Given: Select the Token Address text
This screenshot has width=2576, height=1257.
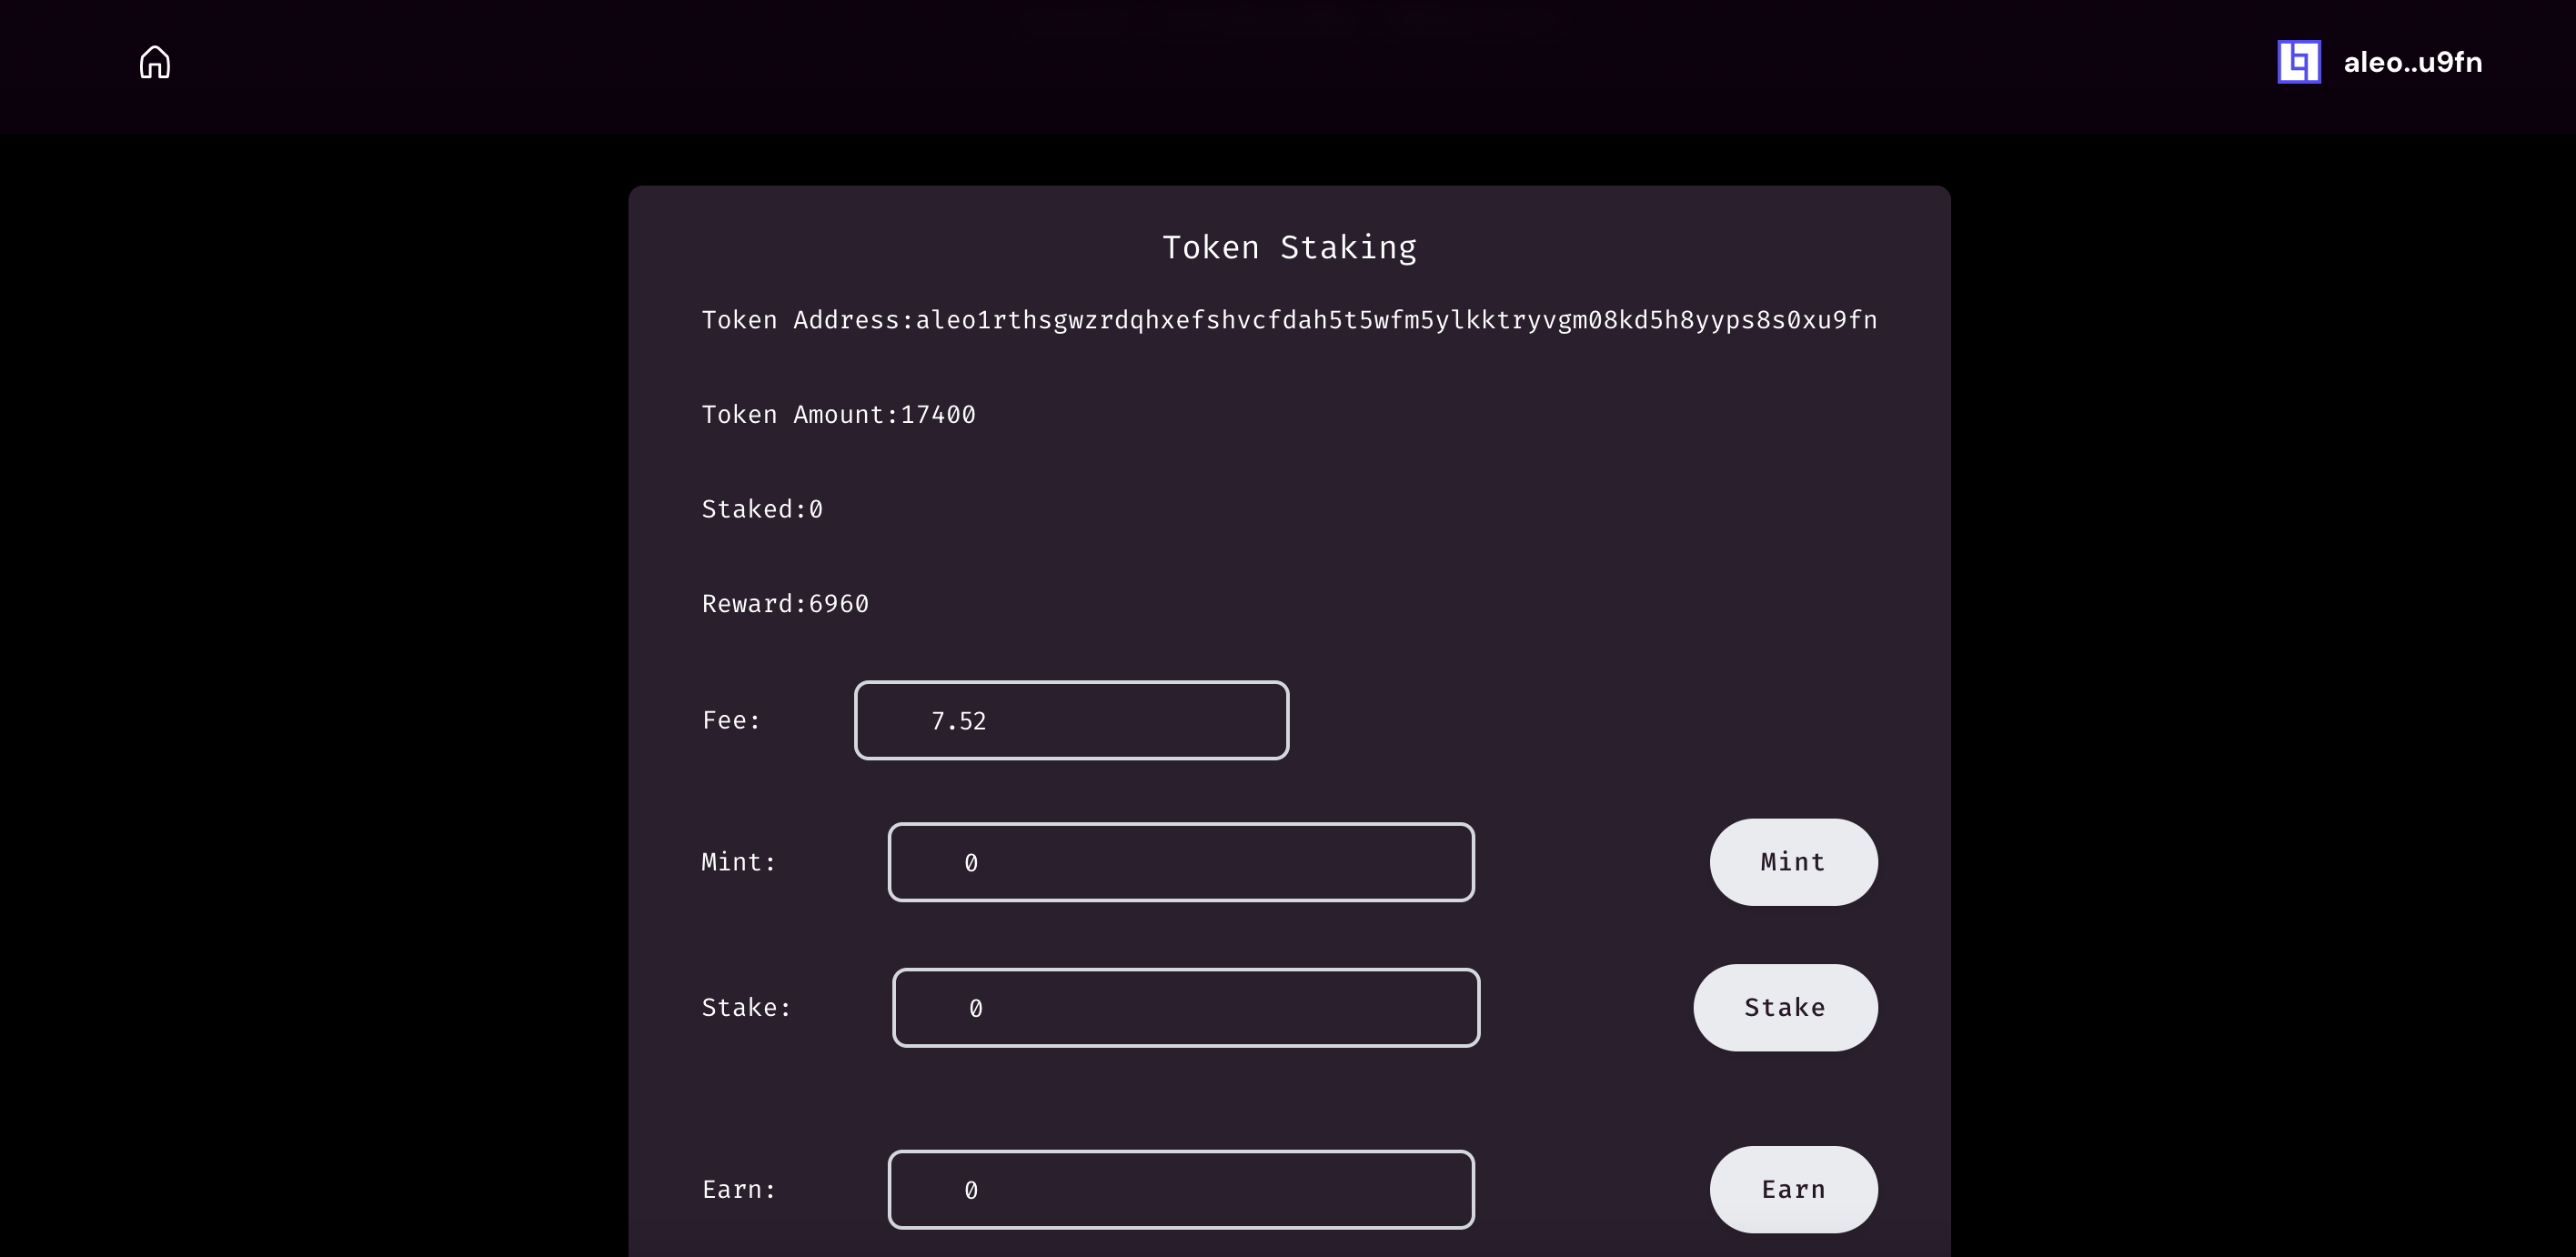Looking at the screenshot, I should click(1289, 320).
